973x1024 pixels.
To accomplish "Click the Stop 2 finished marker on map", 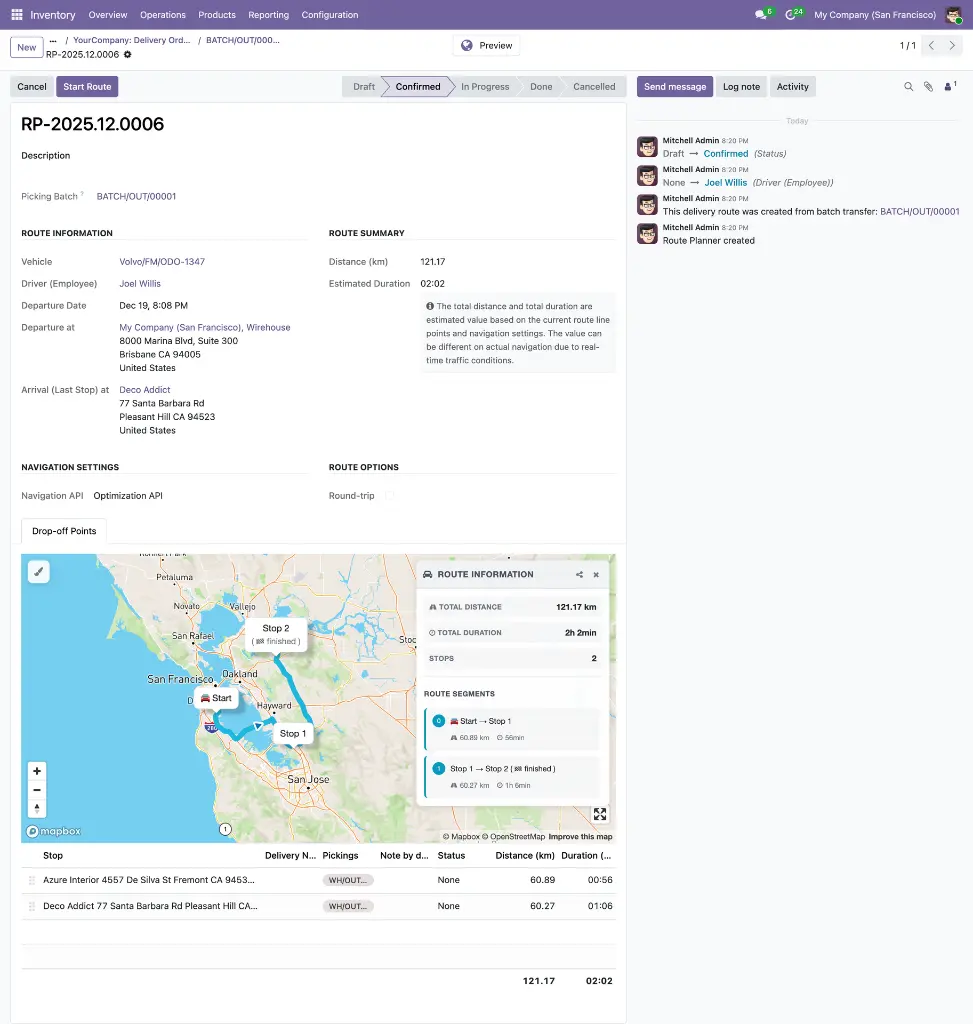I will click(x=276, y=634).
